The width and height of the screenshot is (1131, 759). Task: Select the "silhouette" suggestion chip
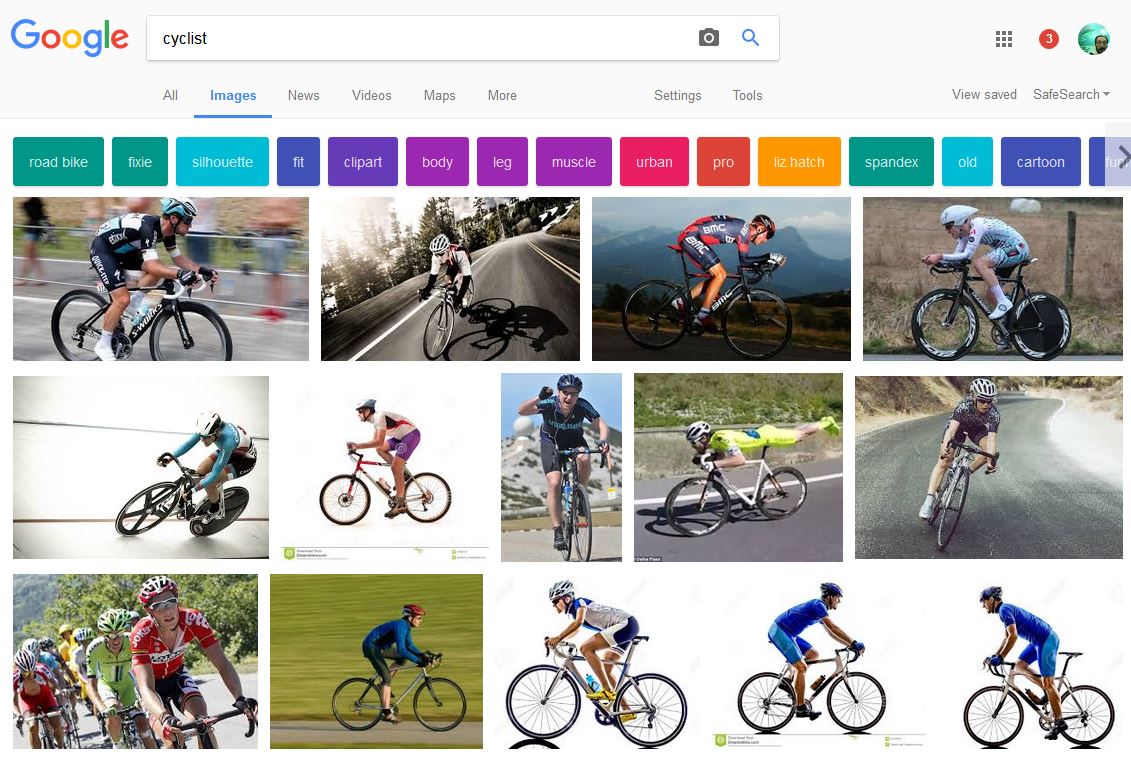[222, 162]
